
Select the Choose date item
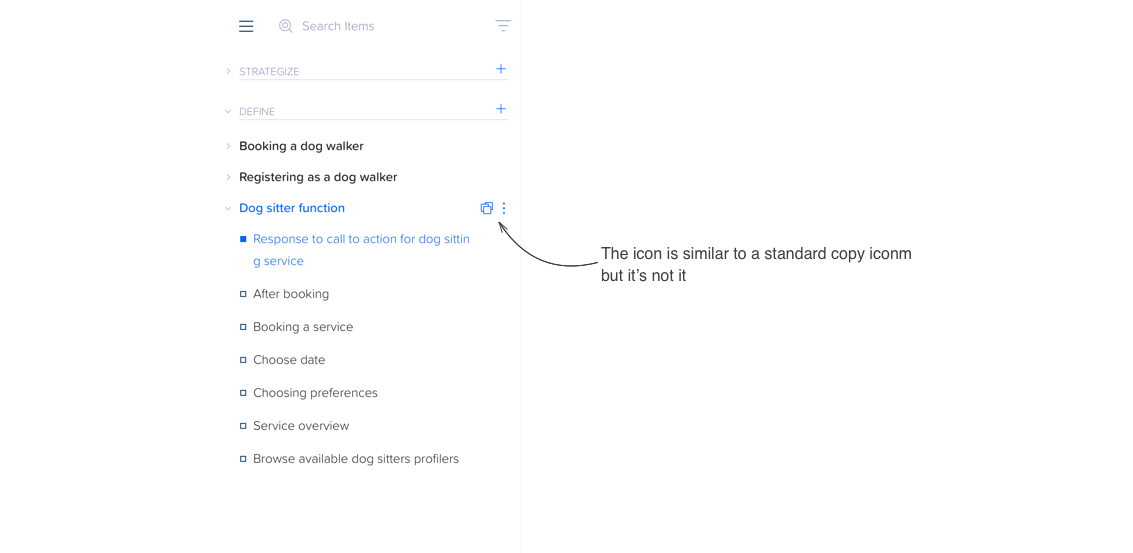point(289,360)
